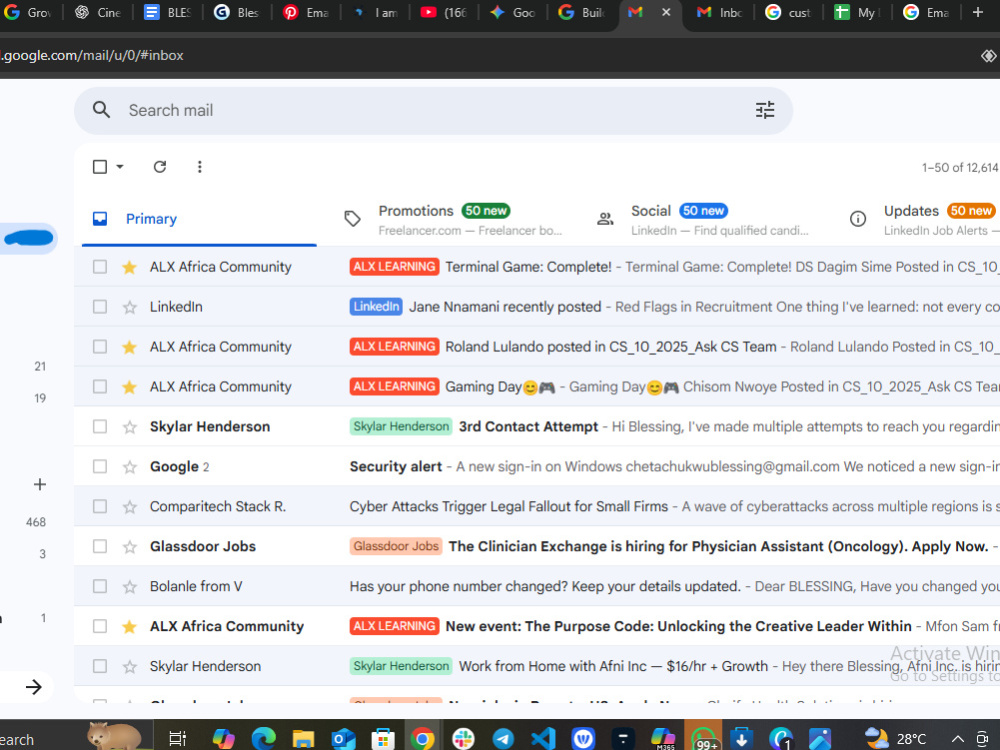Select the Gaming Day email checkbox
Viewport: 1000px width, 750px height.
pyautogui.click(x=99, y=386)
